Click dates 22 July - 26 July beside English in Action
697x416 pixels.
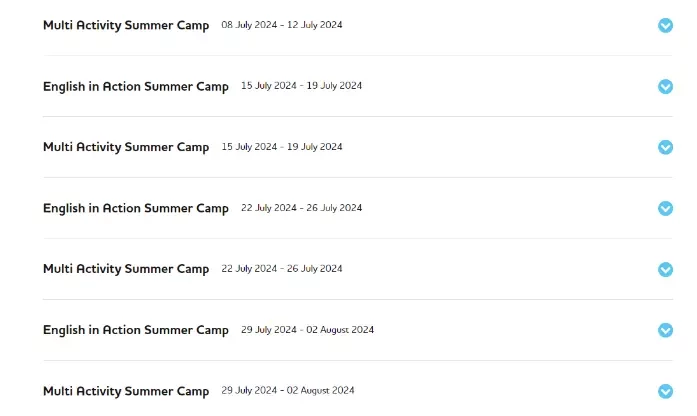click(301, 208)
